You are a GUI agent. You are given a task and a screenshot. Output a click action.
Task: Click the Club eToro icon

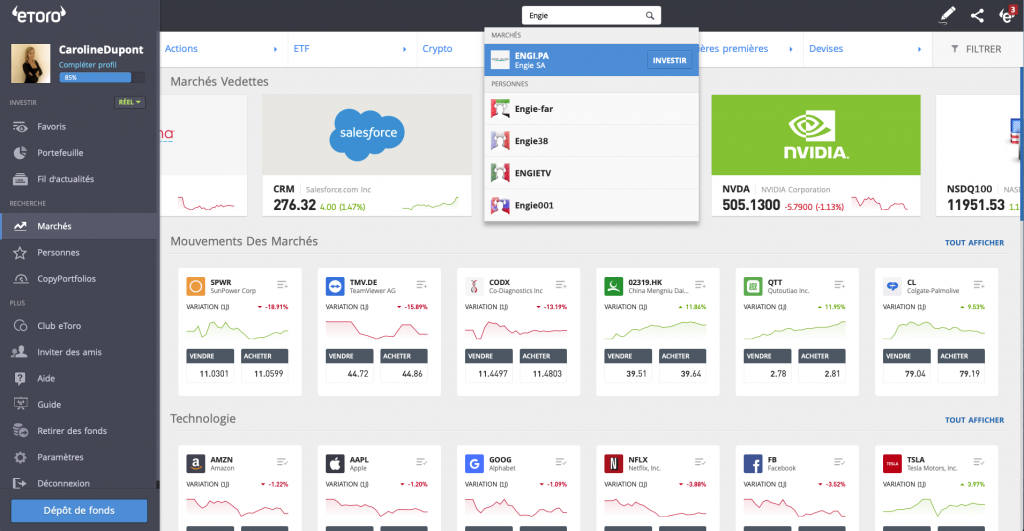[20, 326]
